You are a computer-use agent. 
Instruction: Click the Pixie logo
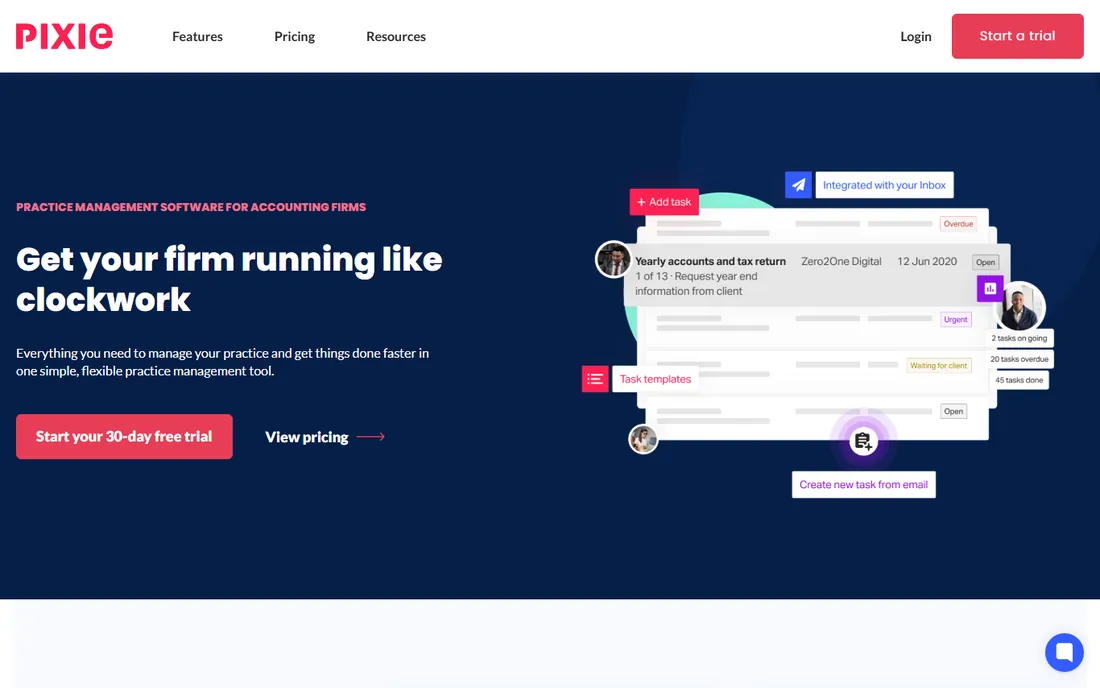coord(65,36)
